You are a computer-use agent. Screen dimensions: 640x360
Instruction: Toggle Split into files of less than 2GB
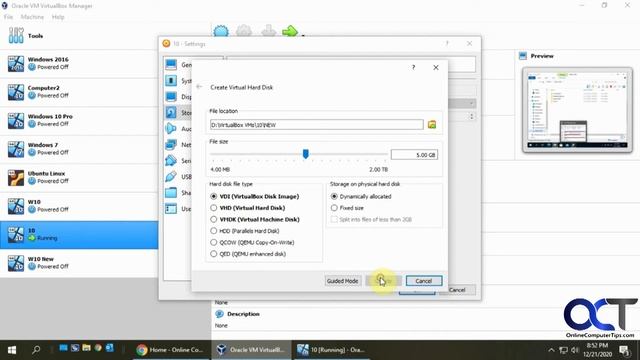pyautogui.click(x=334, y=219)
